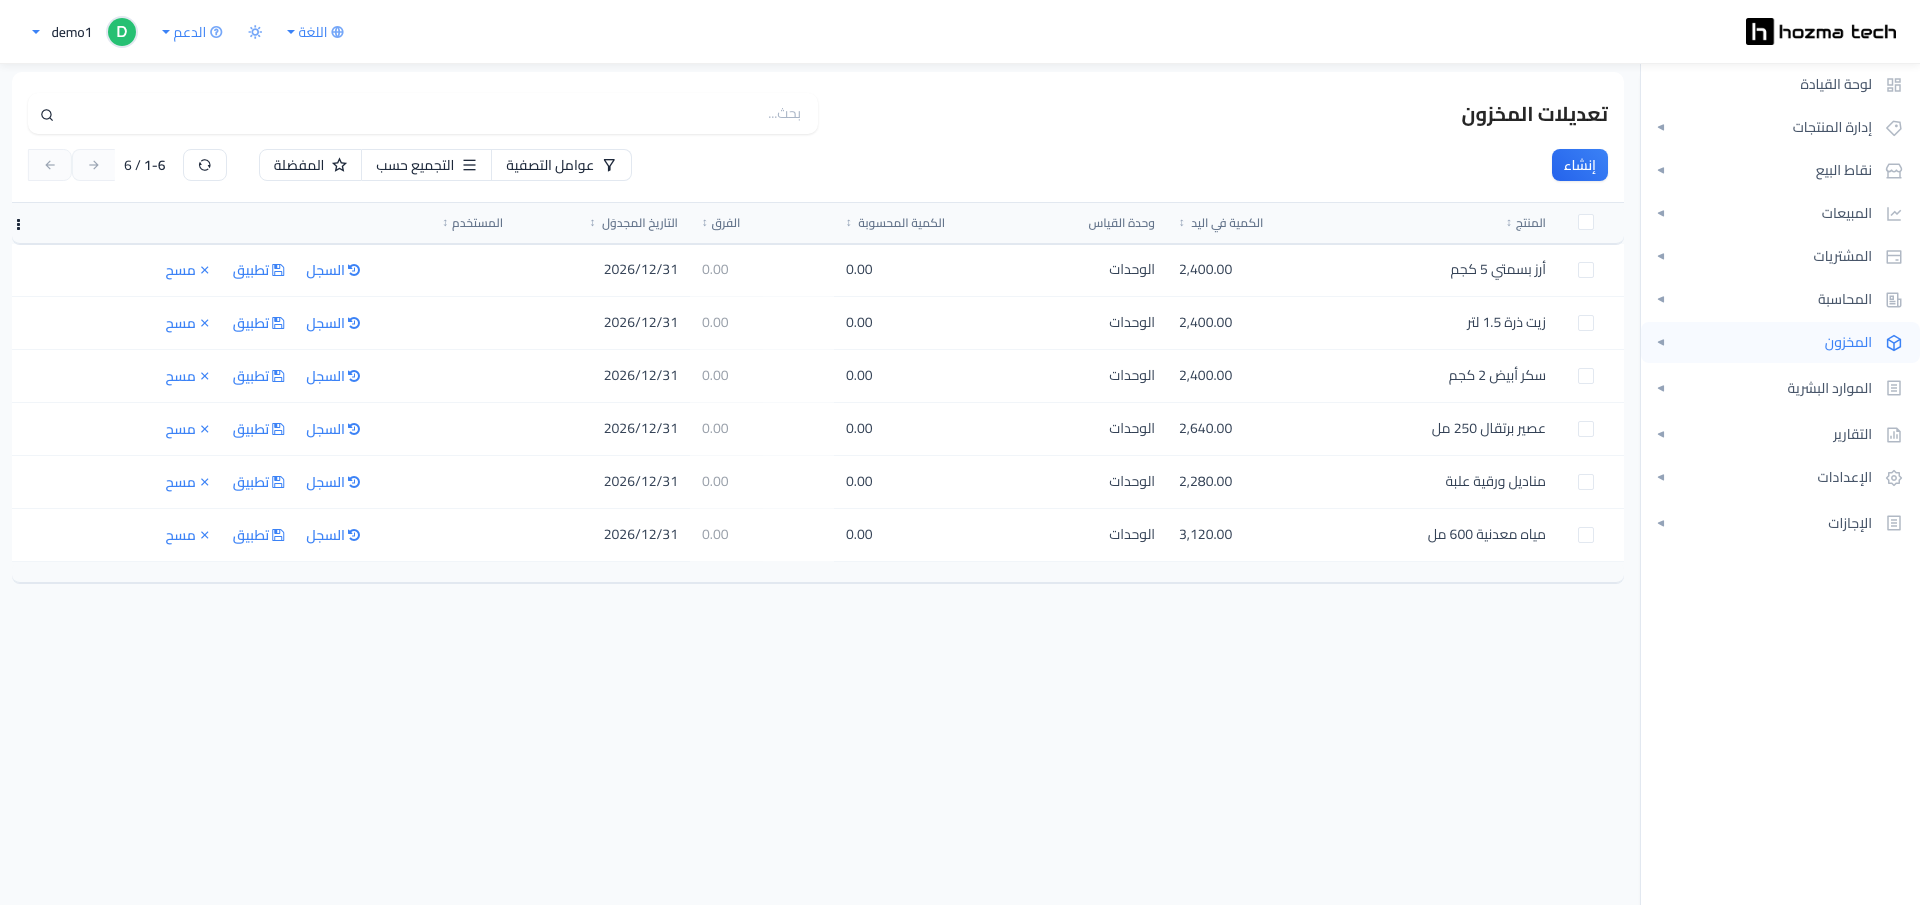Click the hozma tech logo

(x=1821, y=32)
